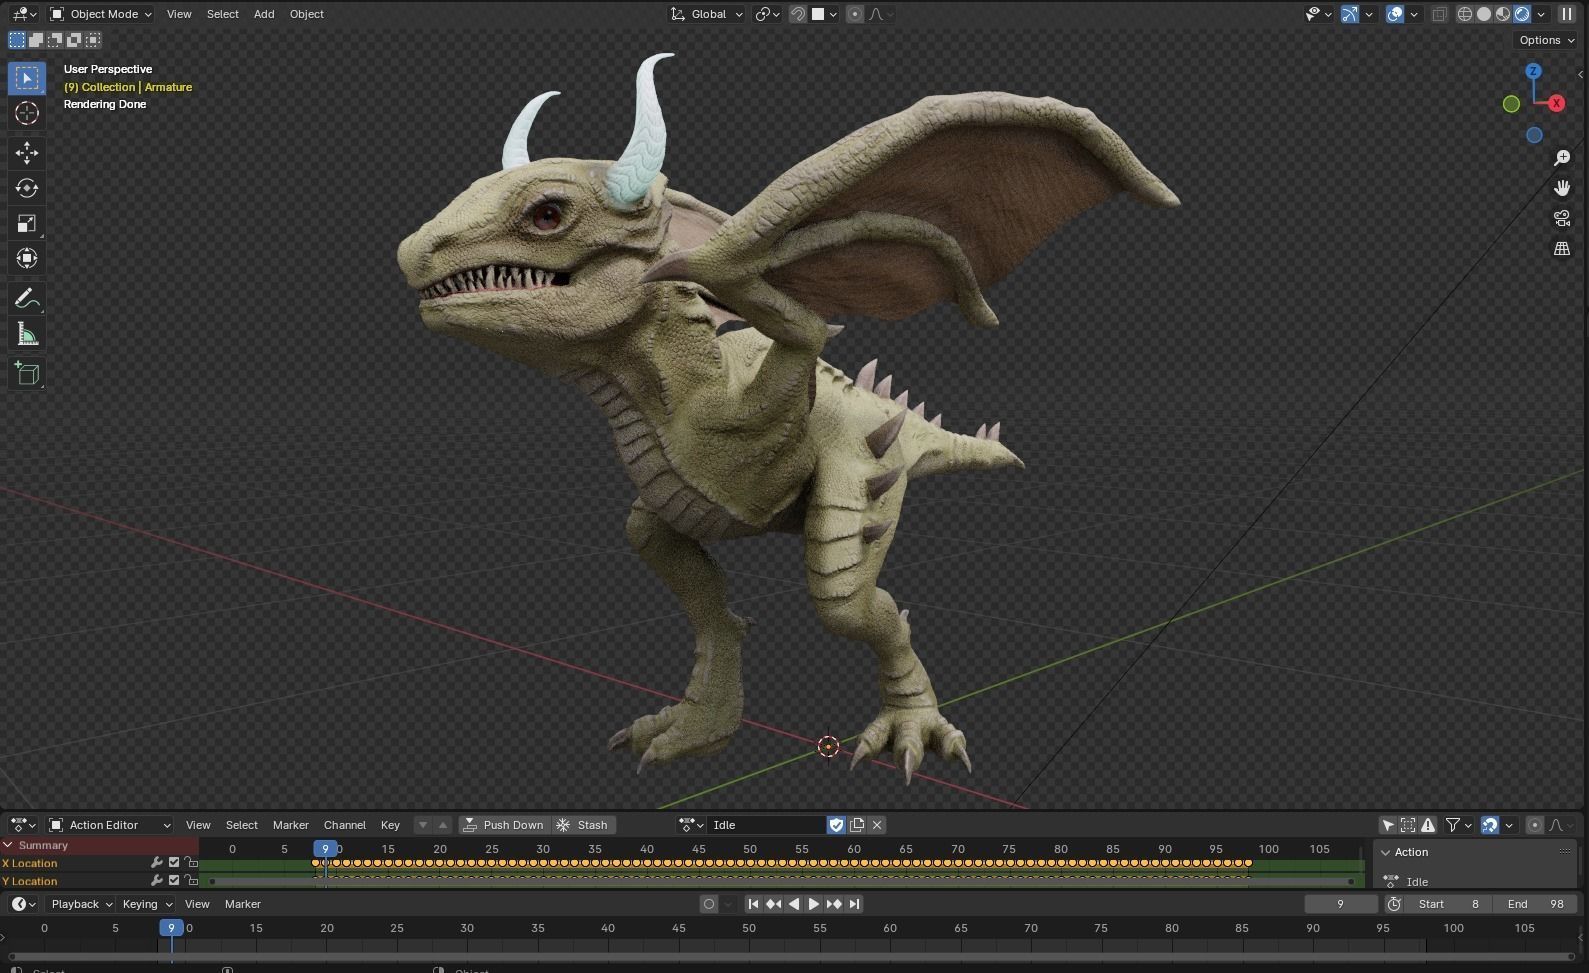This screenshot has width=1589, height=973.
Task: Click the pan view hand icon
Action: pos(1562,188)
